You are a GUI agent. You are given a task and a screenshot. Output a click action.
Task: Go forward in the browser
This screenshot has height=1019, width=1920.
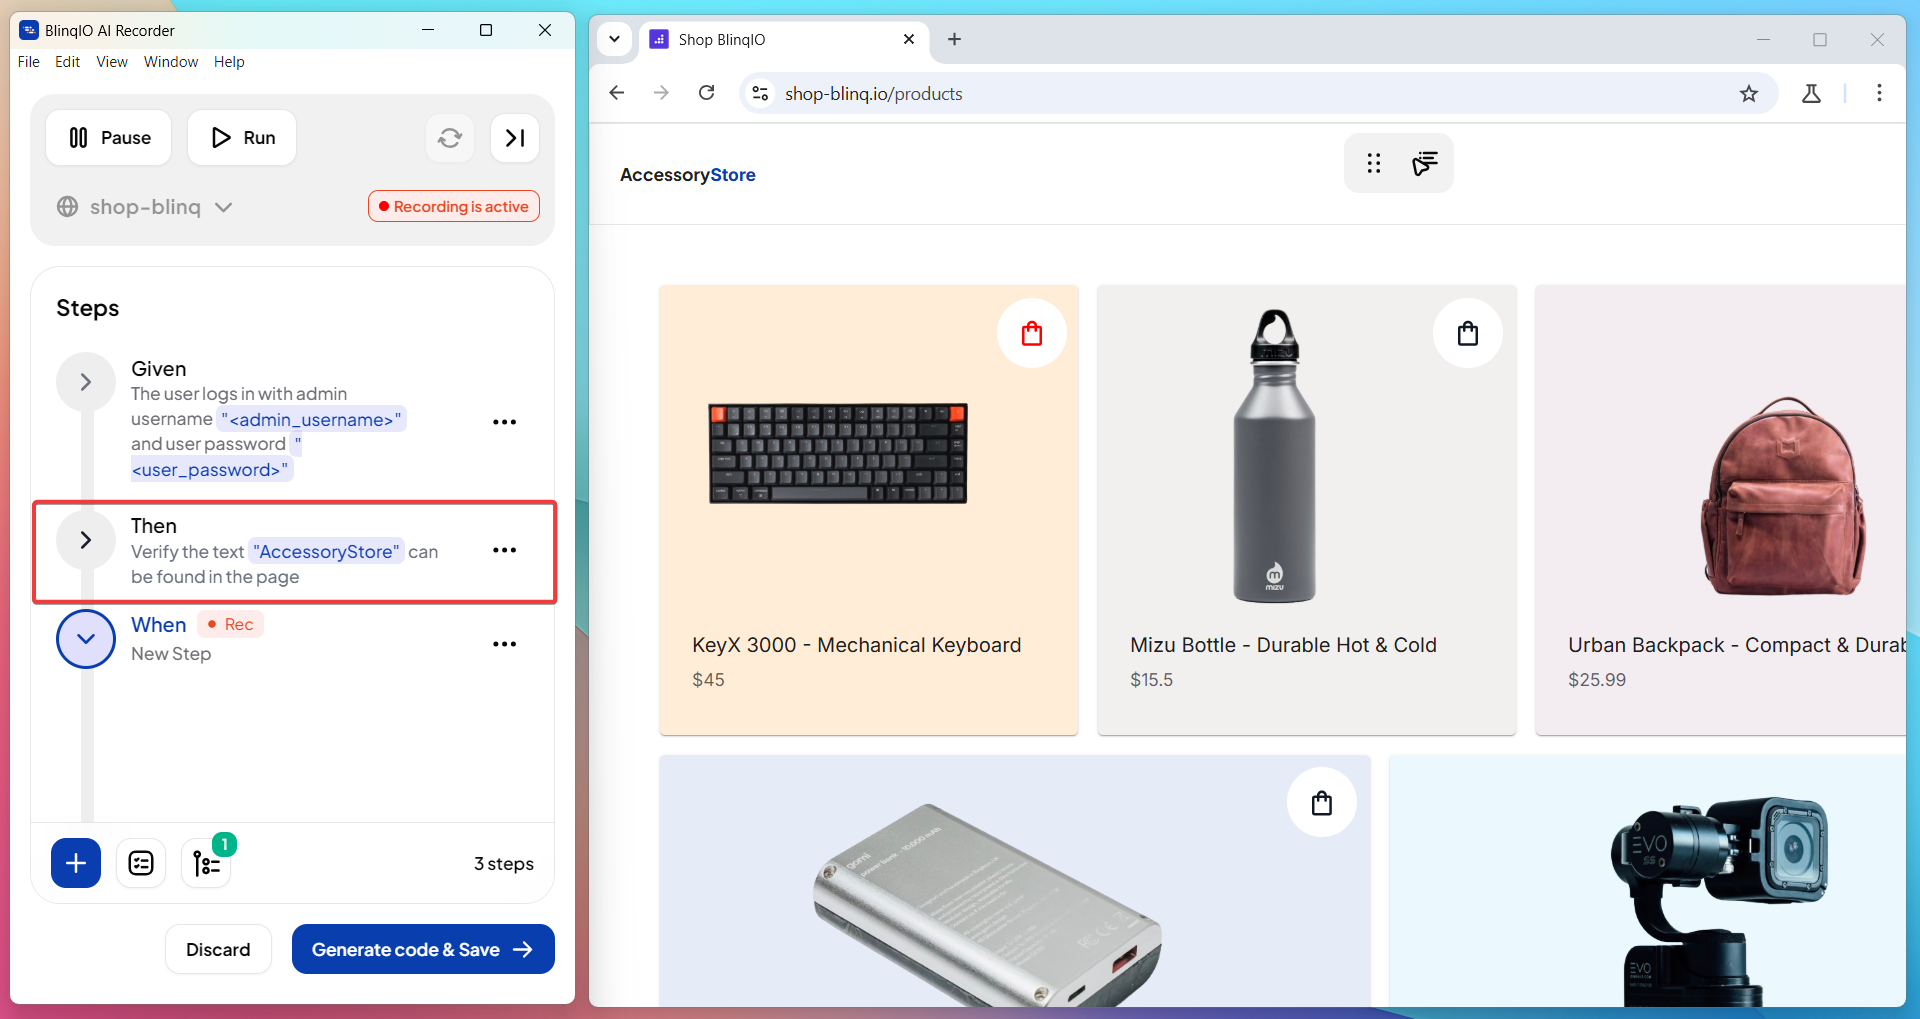coord(662,93)
